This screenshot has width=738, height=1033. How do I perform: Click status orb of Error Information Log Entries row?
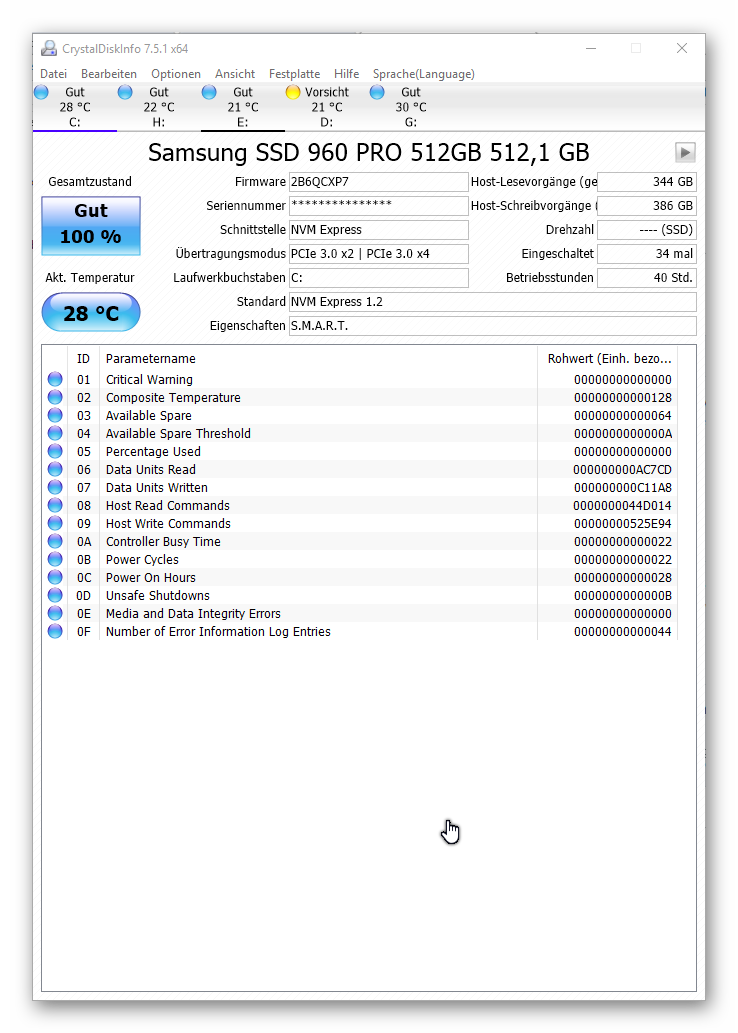pos(55,632)
